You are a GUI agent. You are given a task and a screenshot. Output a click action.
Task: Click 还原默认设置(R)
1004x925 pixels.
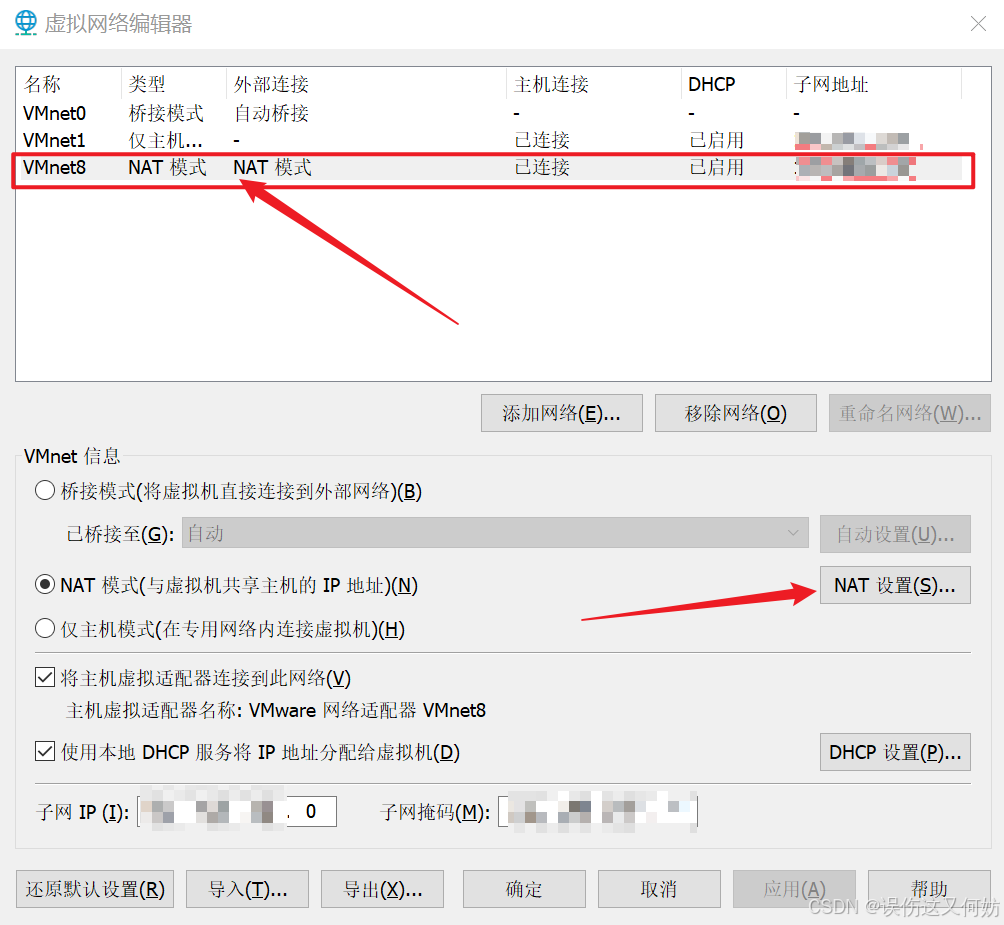(x=94, y=888)
